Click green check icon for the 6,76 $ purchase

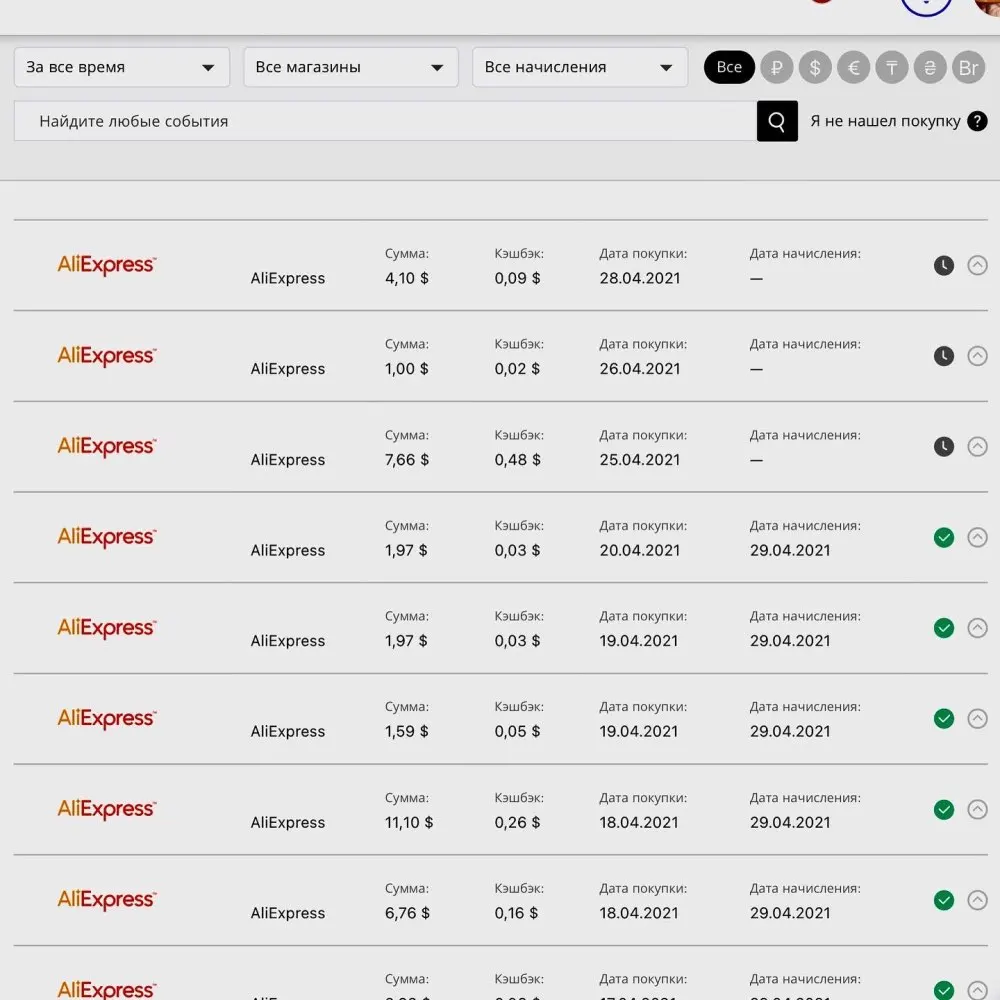click(944, 900)
